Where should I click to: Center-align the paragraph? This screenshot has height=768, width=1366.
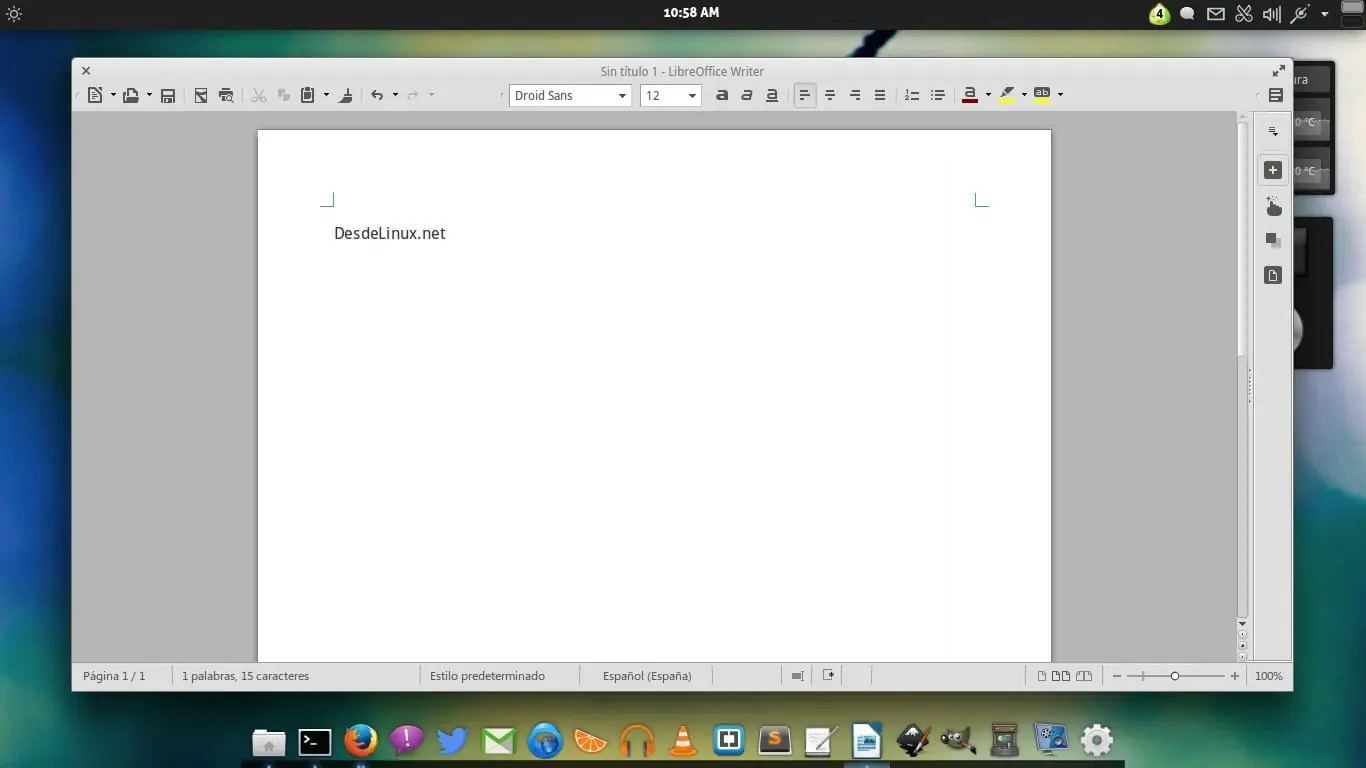[830, 95]
